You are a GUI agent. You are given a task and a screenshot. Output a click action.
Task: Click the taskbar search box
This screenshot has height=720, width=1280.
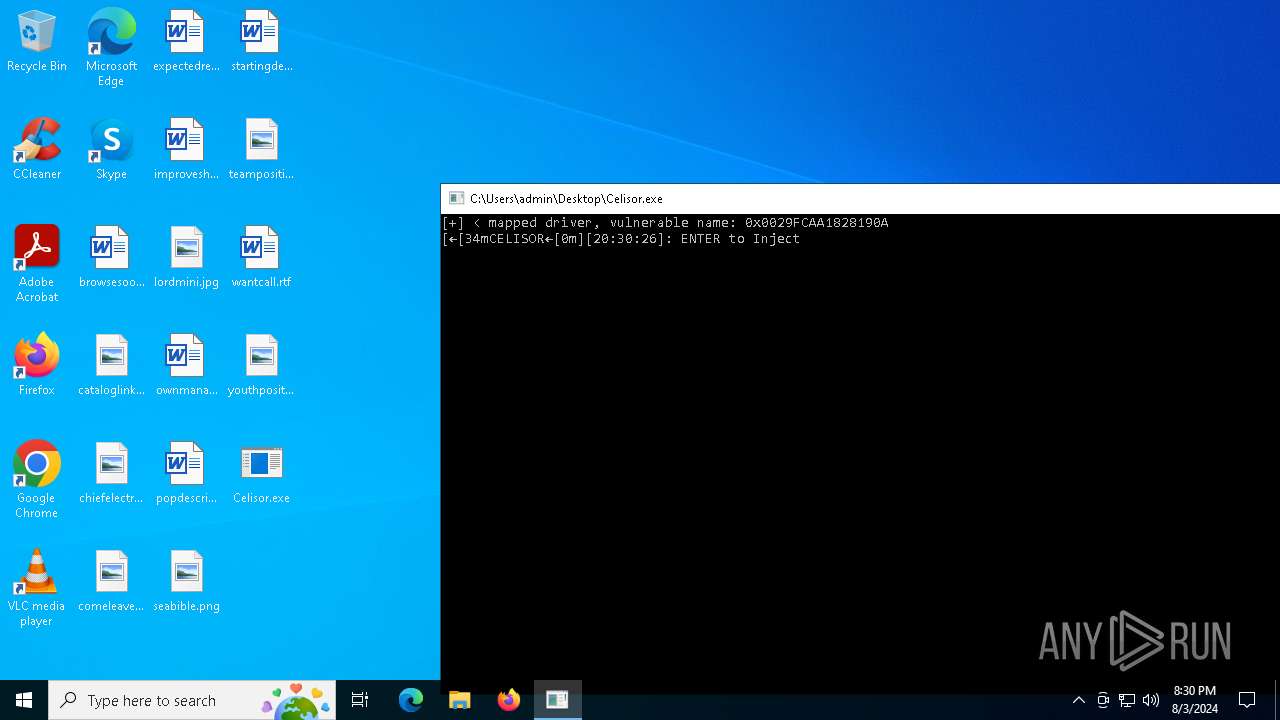coord(192,700)
